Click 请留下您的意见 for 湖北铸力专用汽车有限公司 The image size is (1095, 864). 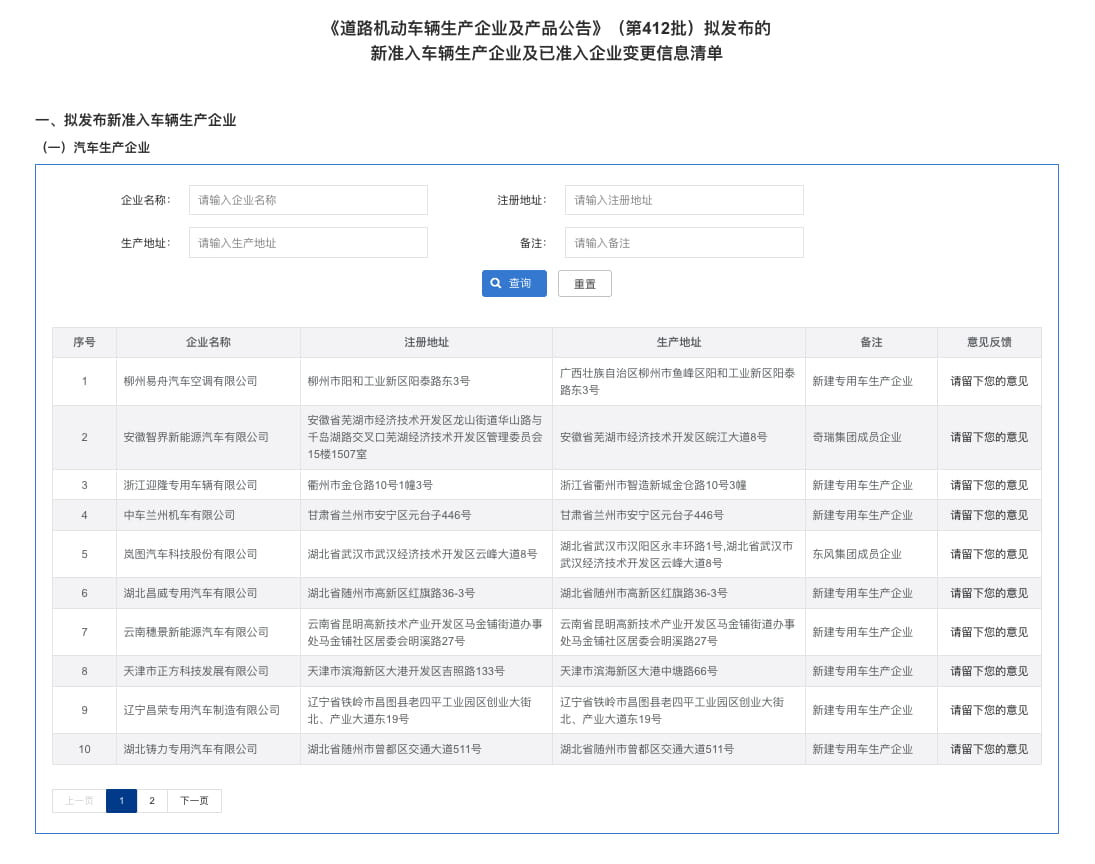989,749
